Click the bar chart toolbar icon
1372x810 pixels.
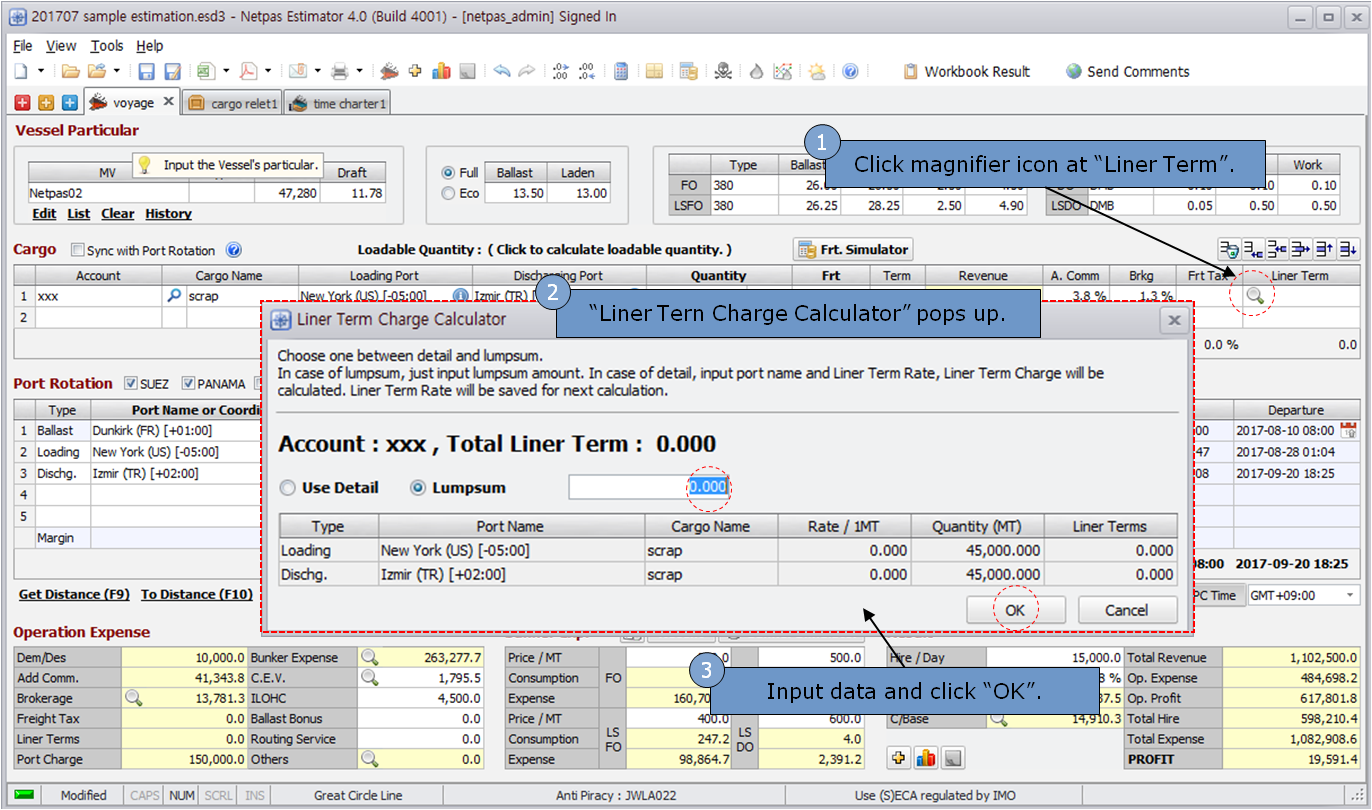(441, 71)
